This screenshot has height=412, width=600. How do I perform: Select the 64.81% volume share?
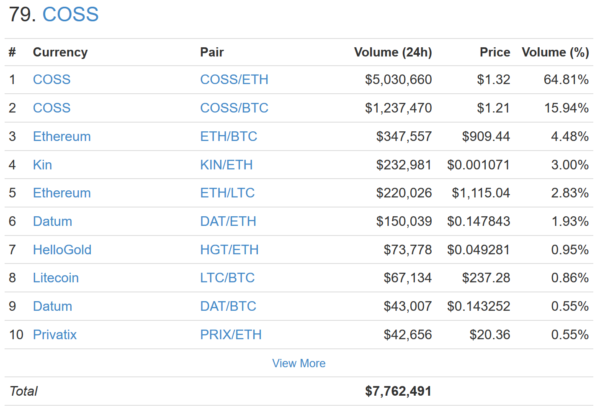566,80
